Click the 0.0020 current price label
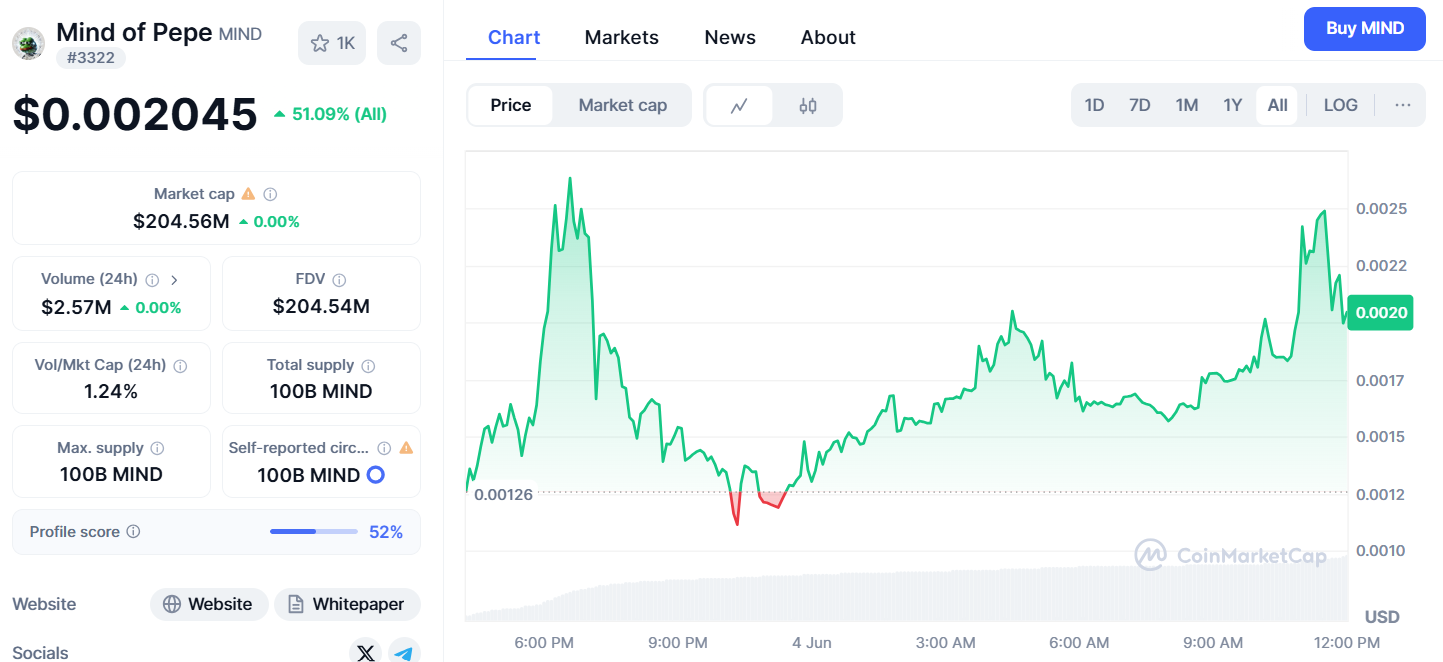Image resolution: width=1443 pixels, height=662 pixels. [1380, 313]
